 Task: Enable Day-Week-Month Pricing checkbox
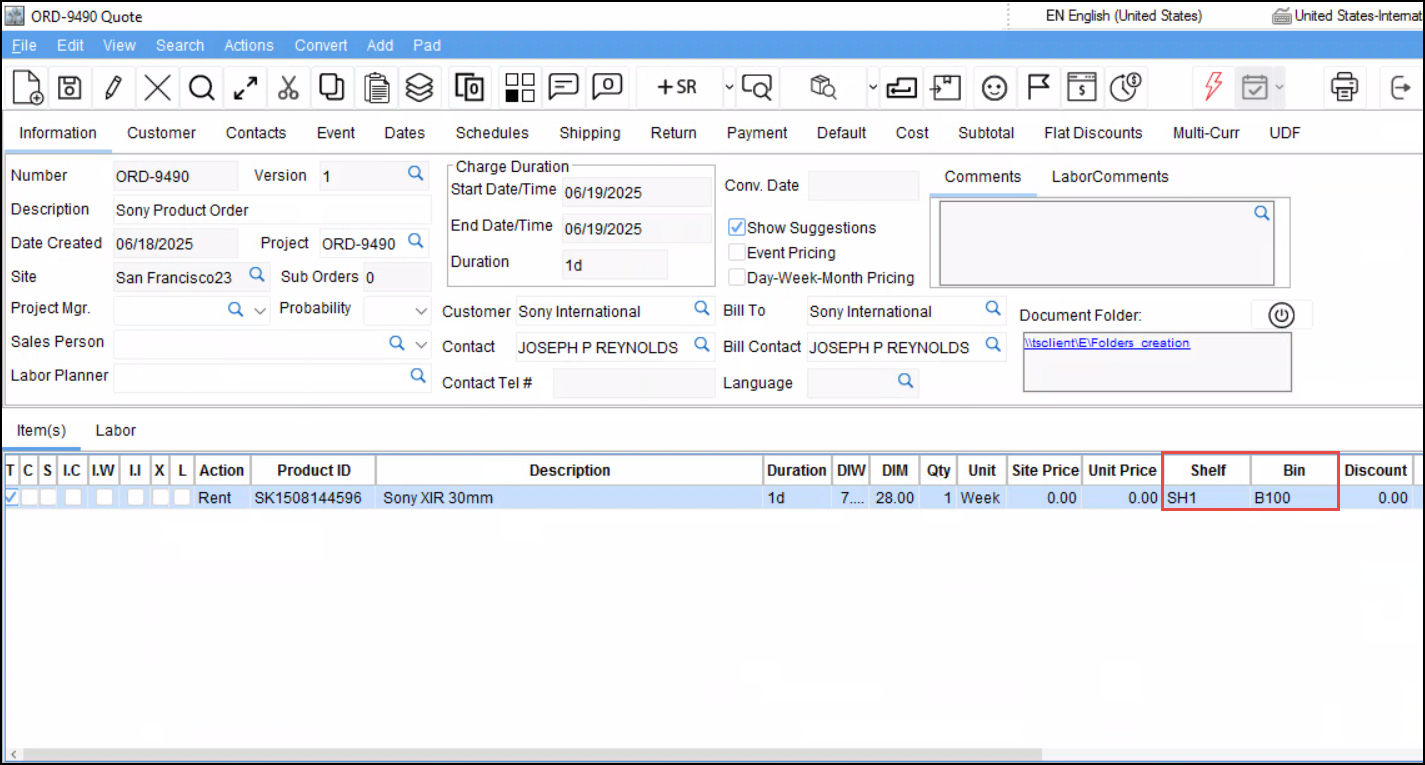[737, 278]
